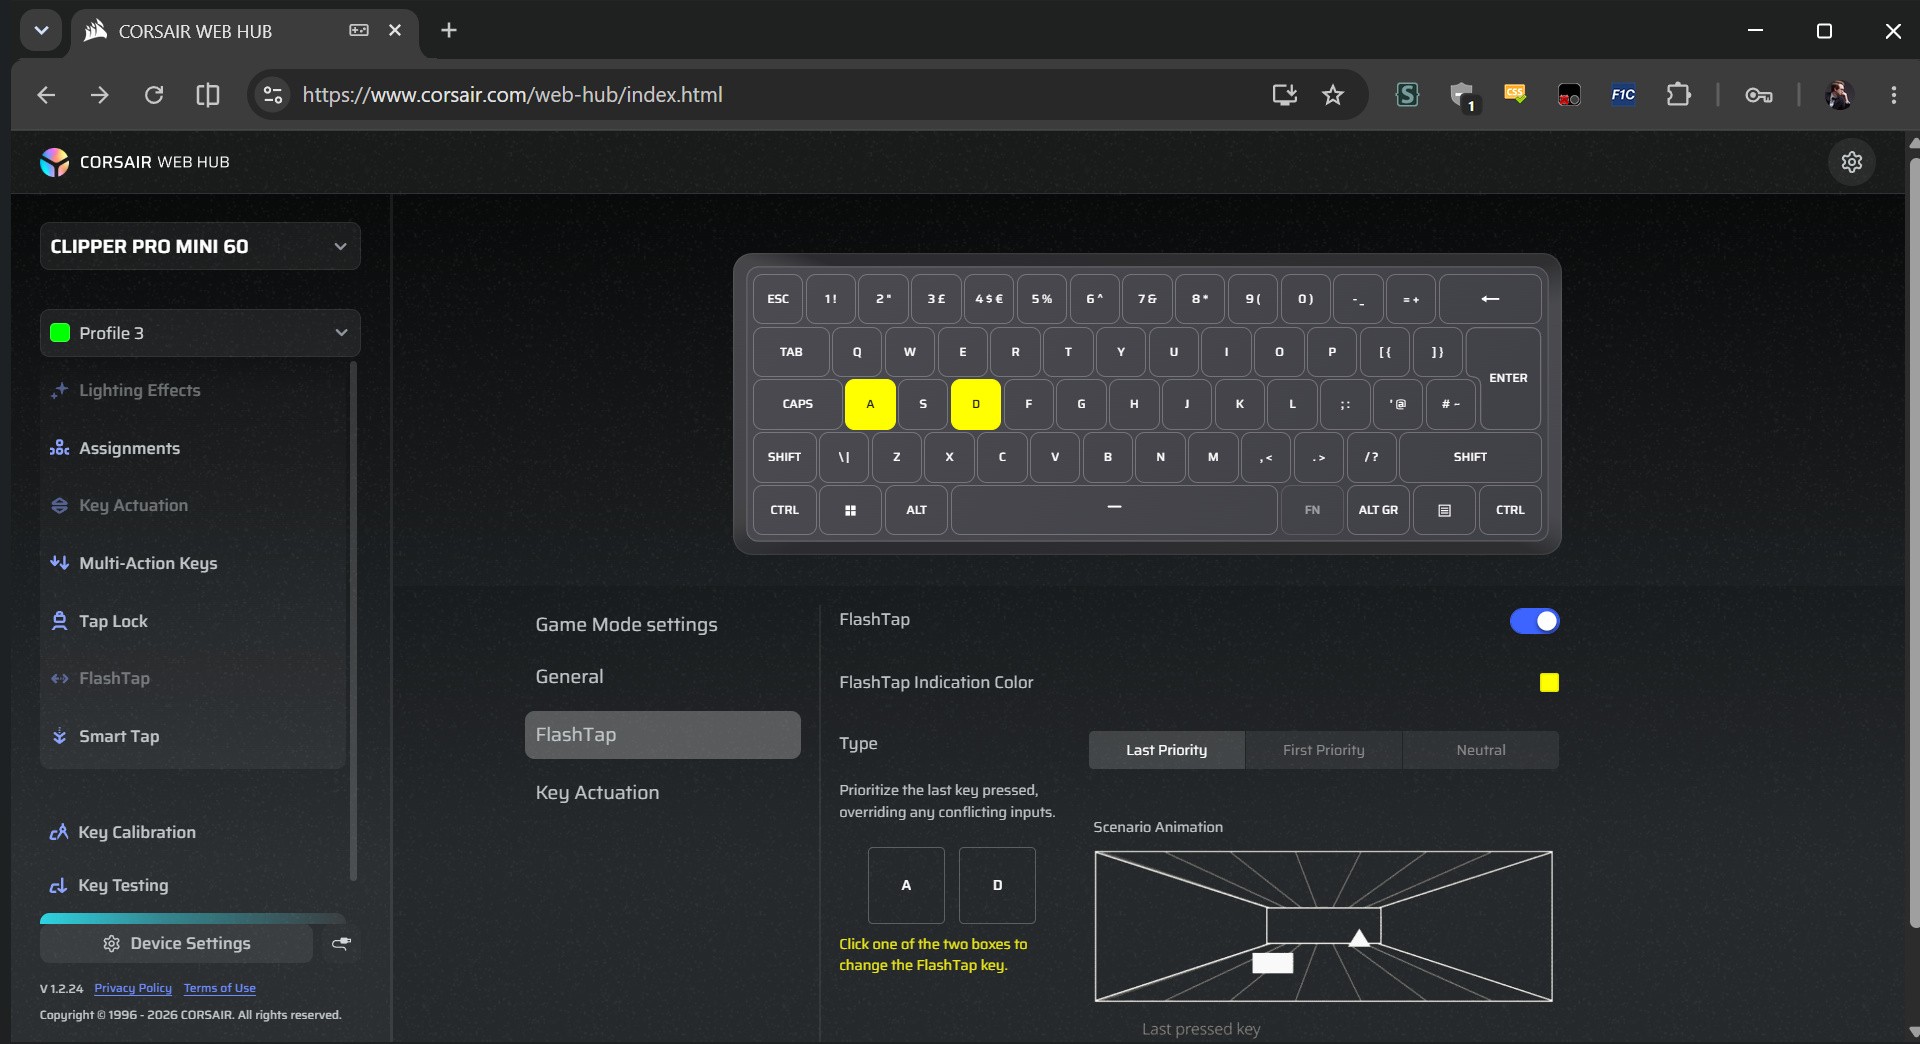Open the browser profile avatar
Screen dimensions: 1920x1044
(x=1839, y=95)
